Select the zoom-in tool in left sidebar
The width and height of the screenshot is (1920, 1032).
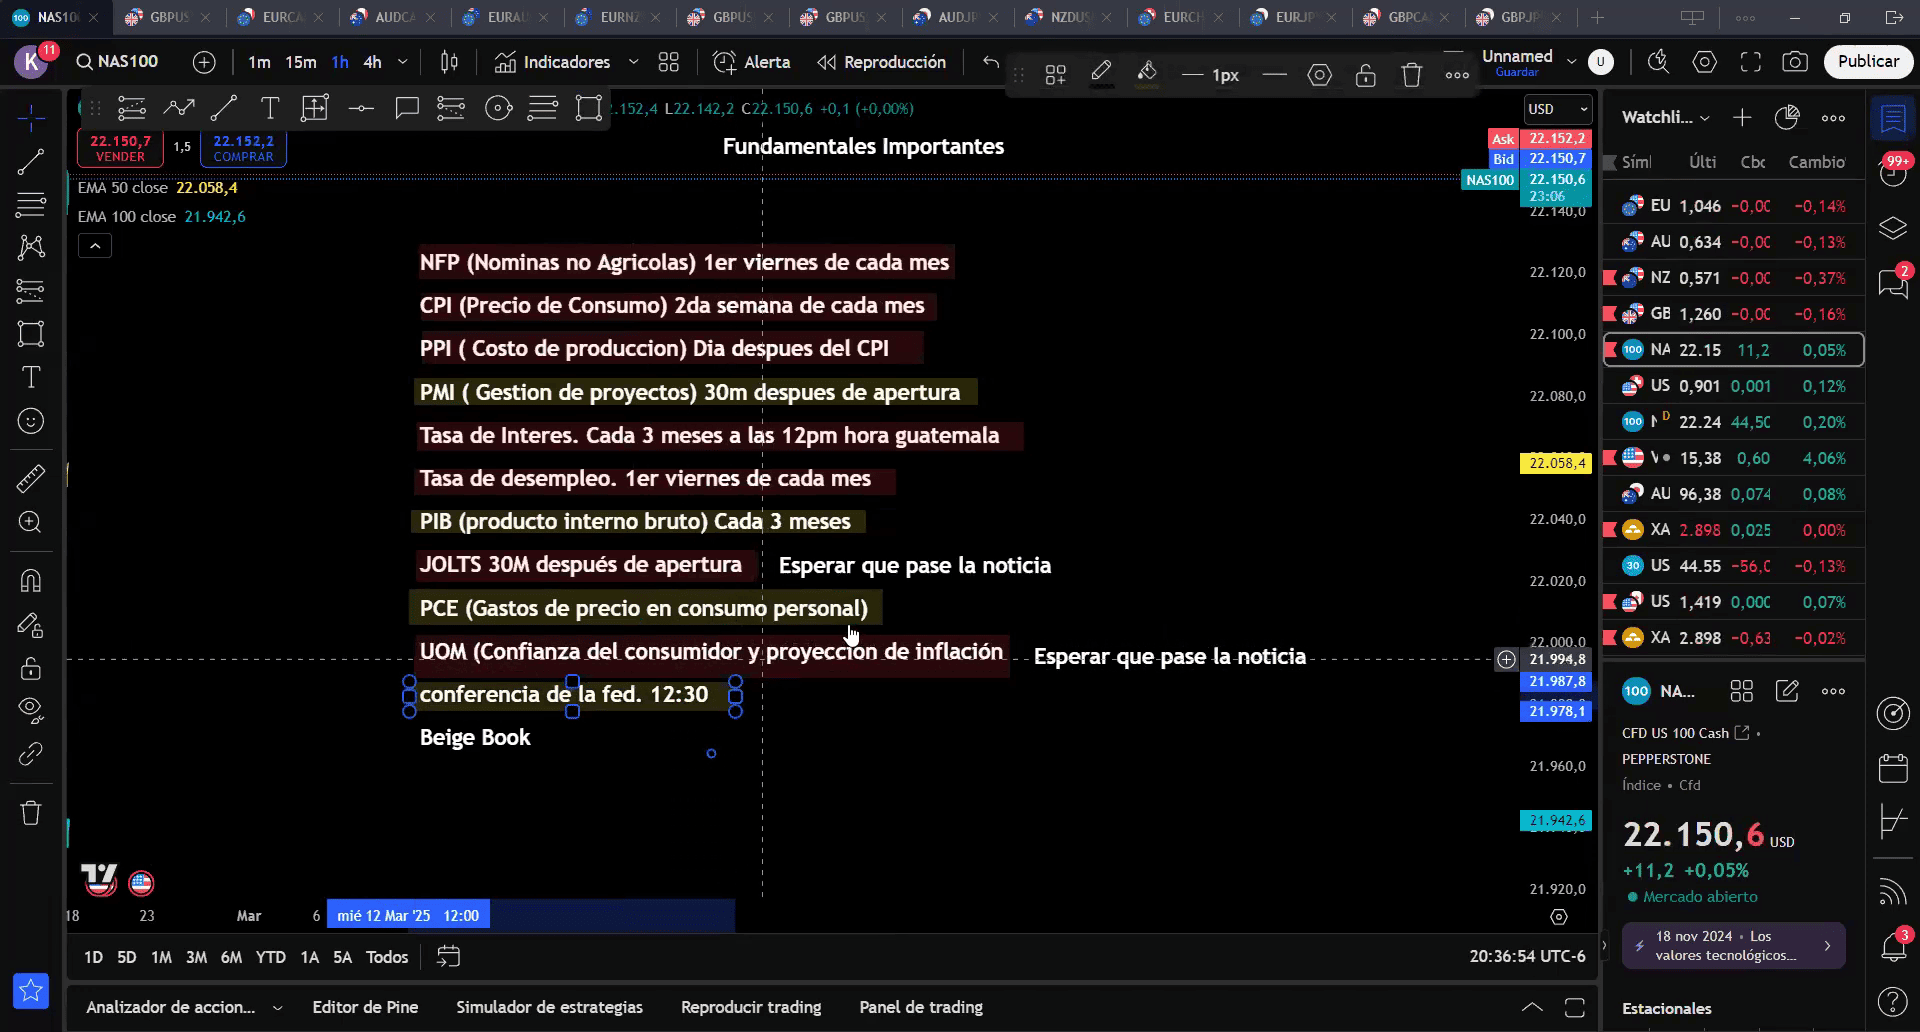point(31,522)
